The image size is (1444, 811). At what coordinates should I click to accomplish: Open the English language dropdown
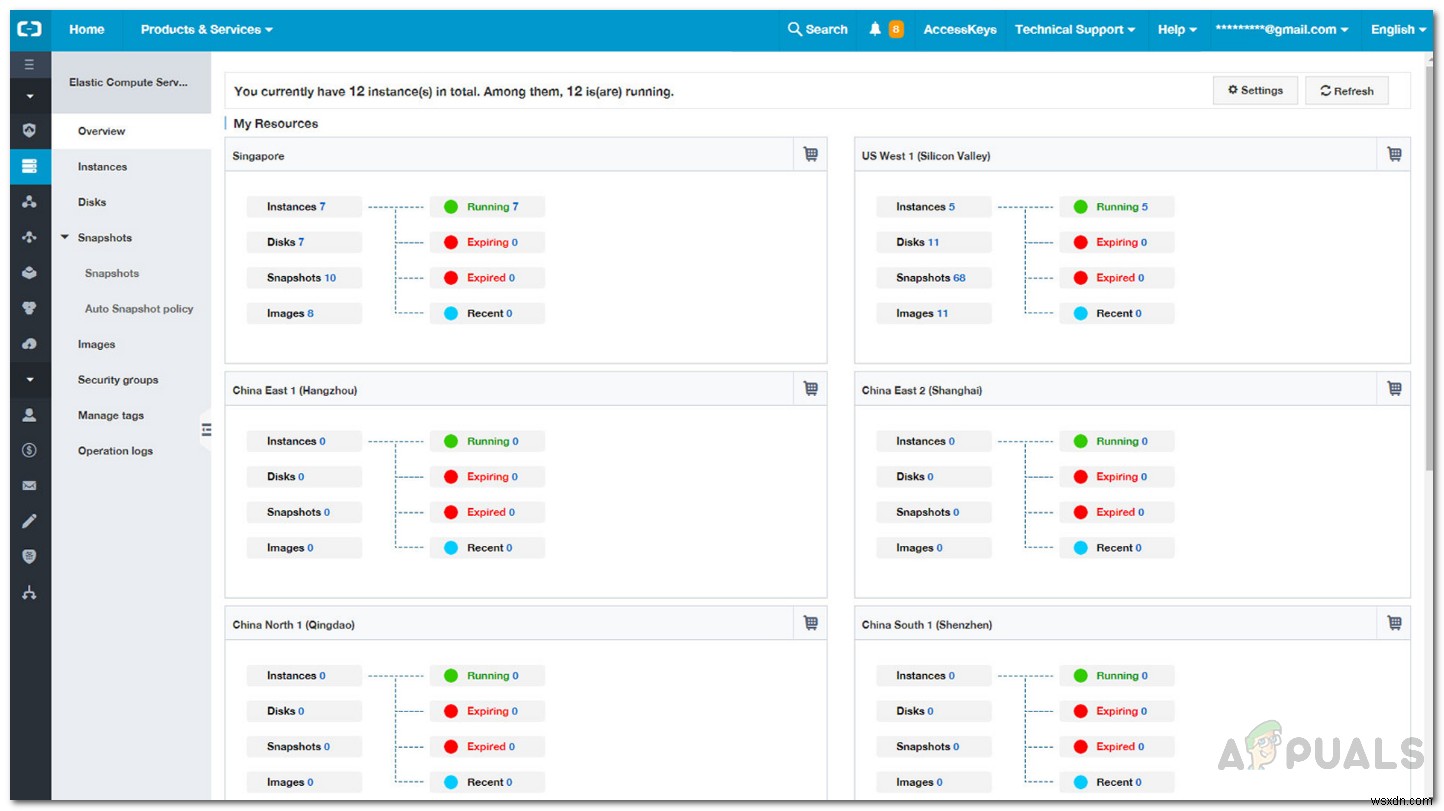click(x=1397, y=29)
